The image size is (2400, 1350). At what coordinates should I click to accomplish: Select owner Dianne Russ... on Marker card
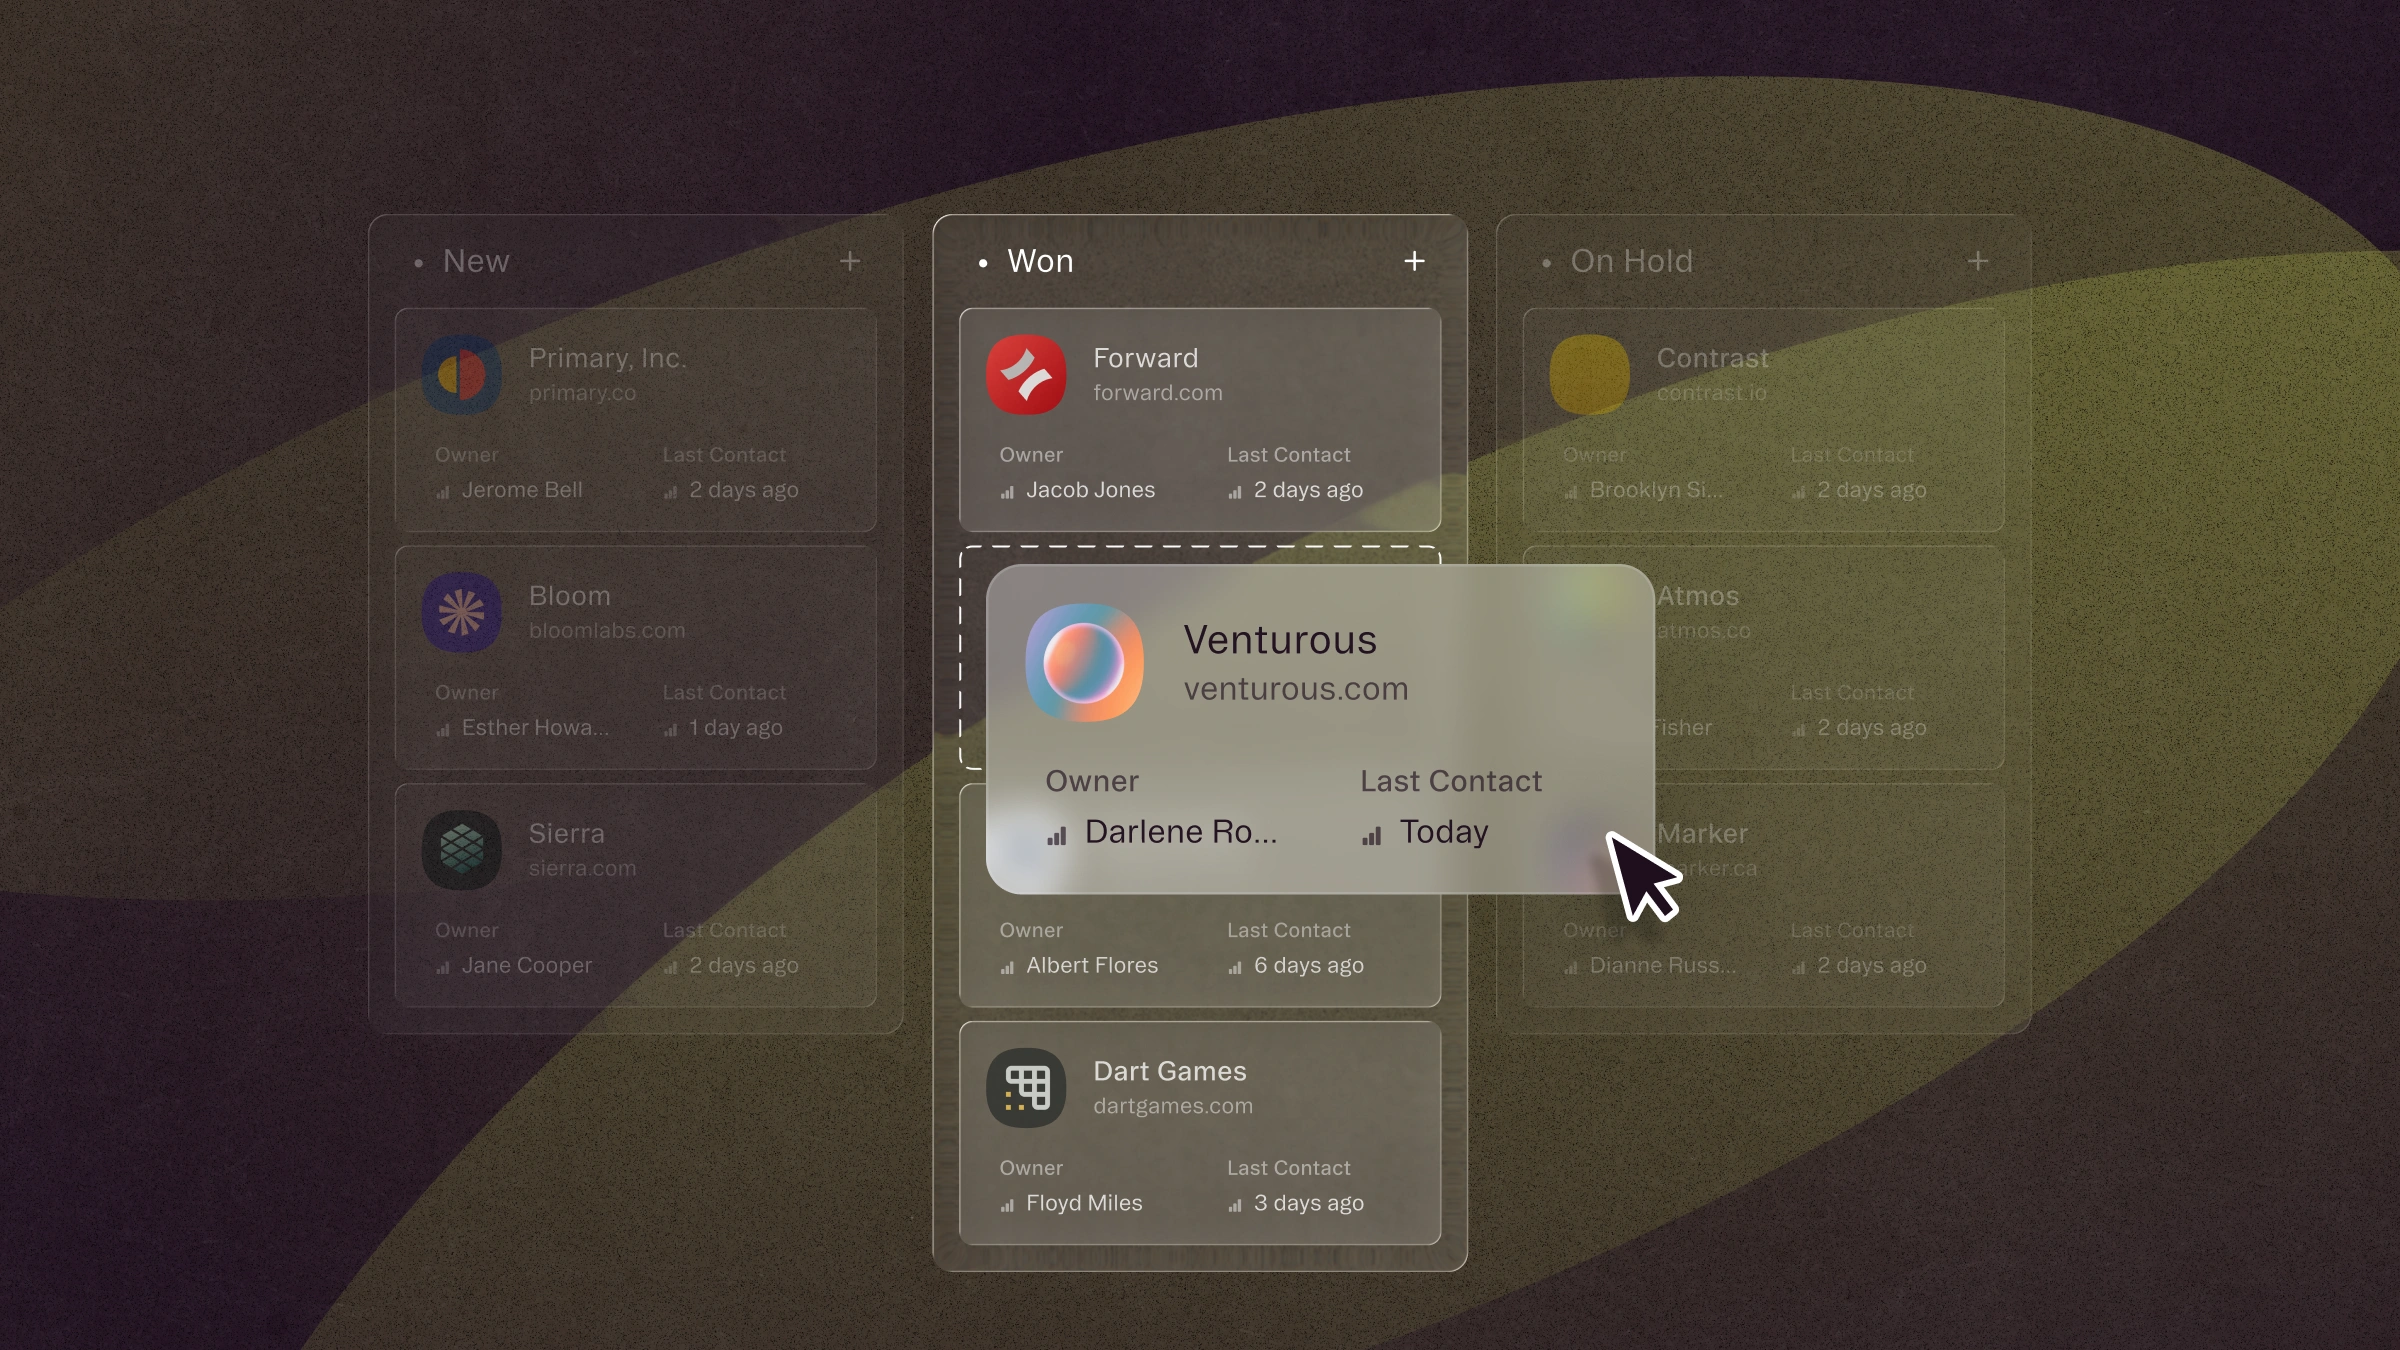[1663, 965]
